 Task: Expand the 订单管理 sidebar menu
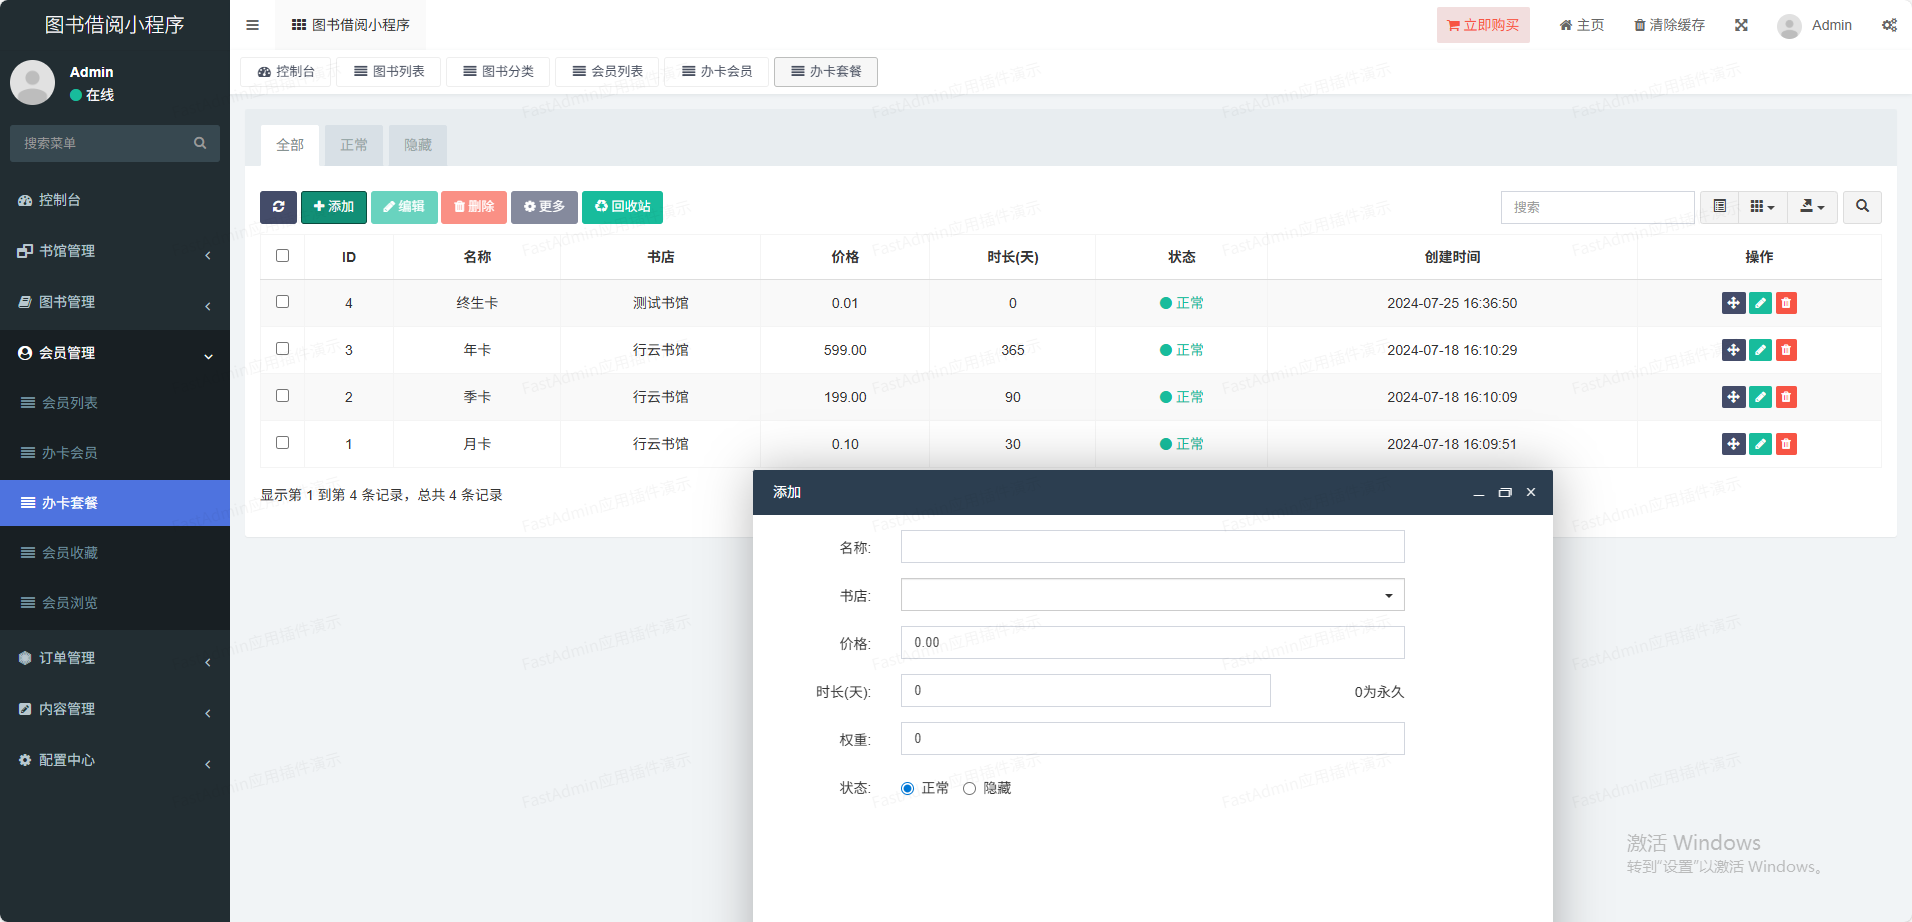115,658
